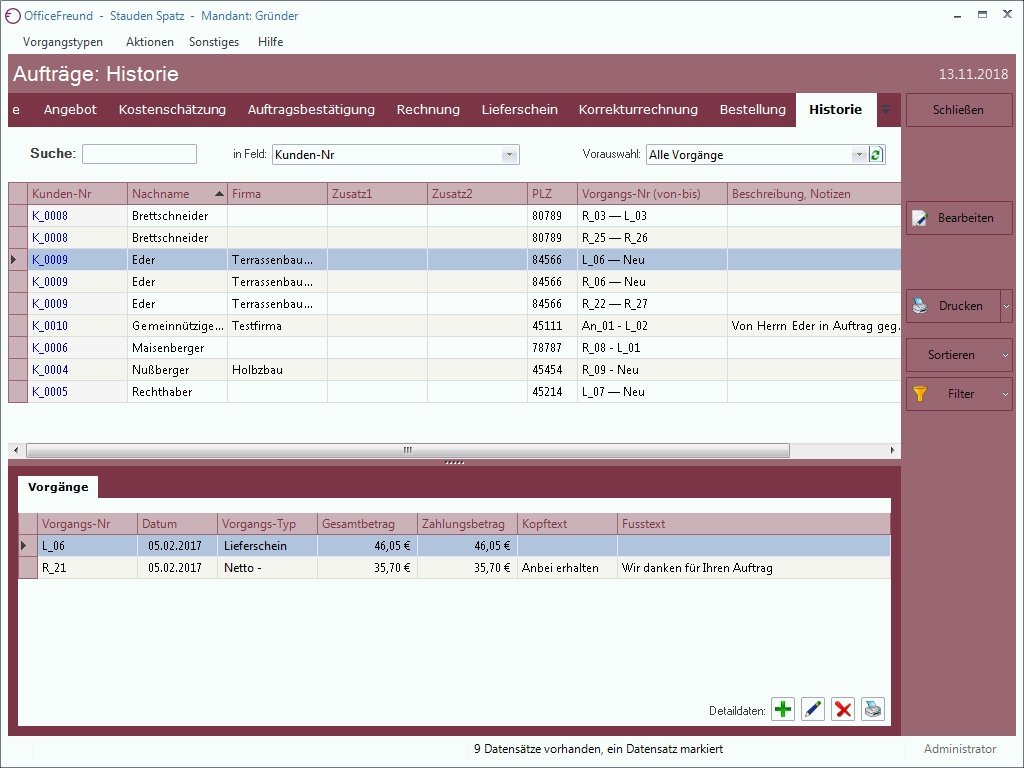Click the red X delete Detaildaten icon

(842, 709)
